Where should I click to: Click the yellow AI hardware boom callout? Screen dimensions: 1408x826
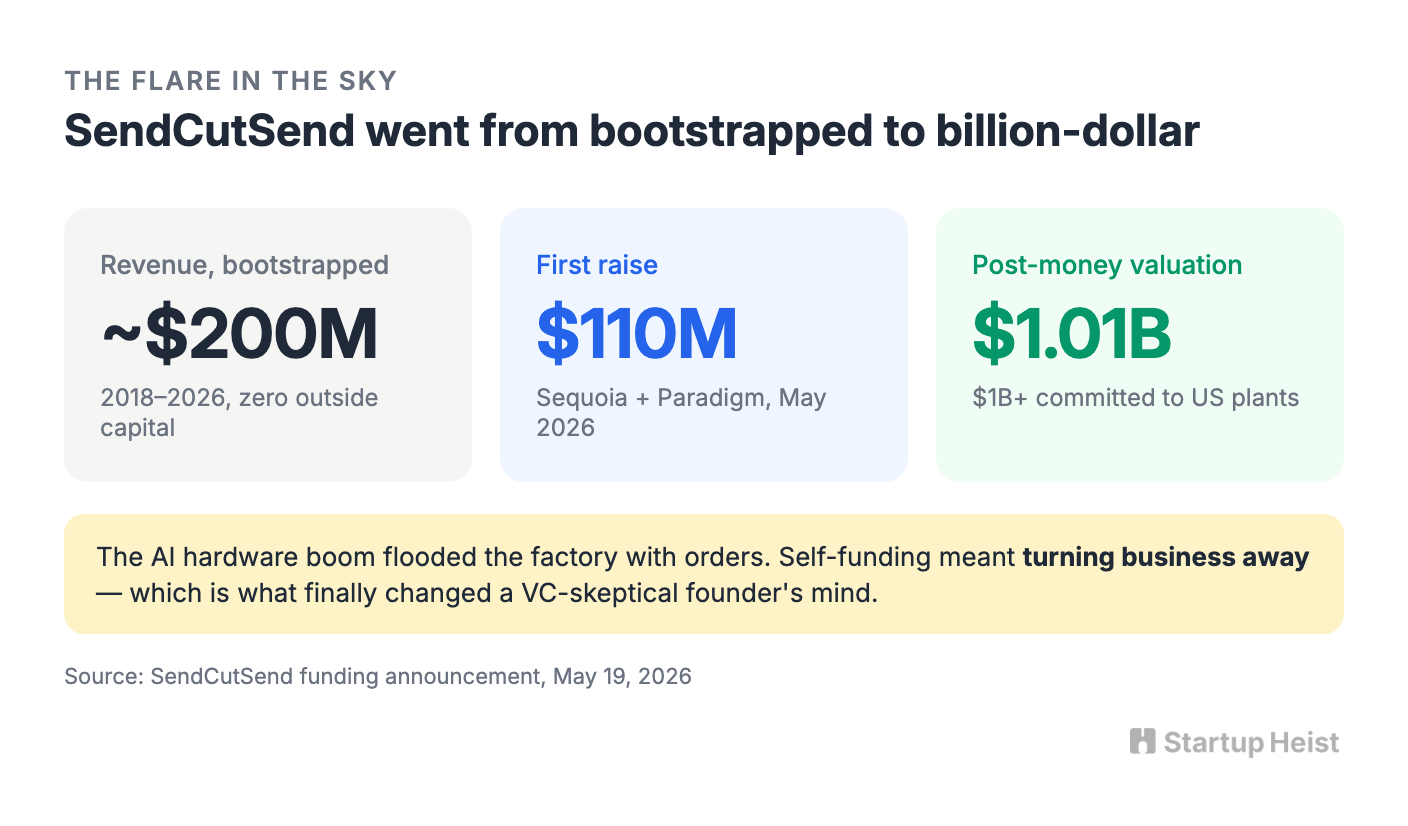(x=704, y=574)
